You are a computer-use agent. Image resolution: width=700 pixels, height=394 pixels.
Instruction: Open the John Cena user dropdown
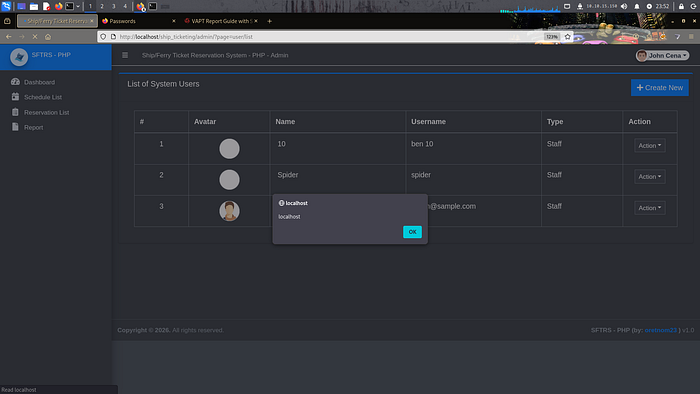coord(662,55)
